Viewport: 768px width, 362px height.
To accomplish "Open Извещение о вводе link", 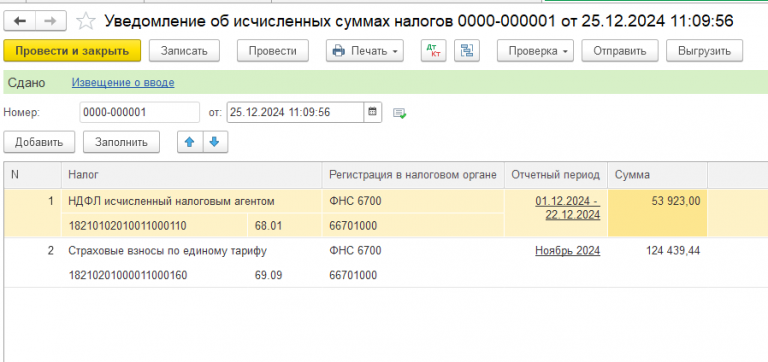I will pyautogui.click(x=123, y=83).
